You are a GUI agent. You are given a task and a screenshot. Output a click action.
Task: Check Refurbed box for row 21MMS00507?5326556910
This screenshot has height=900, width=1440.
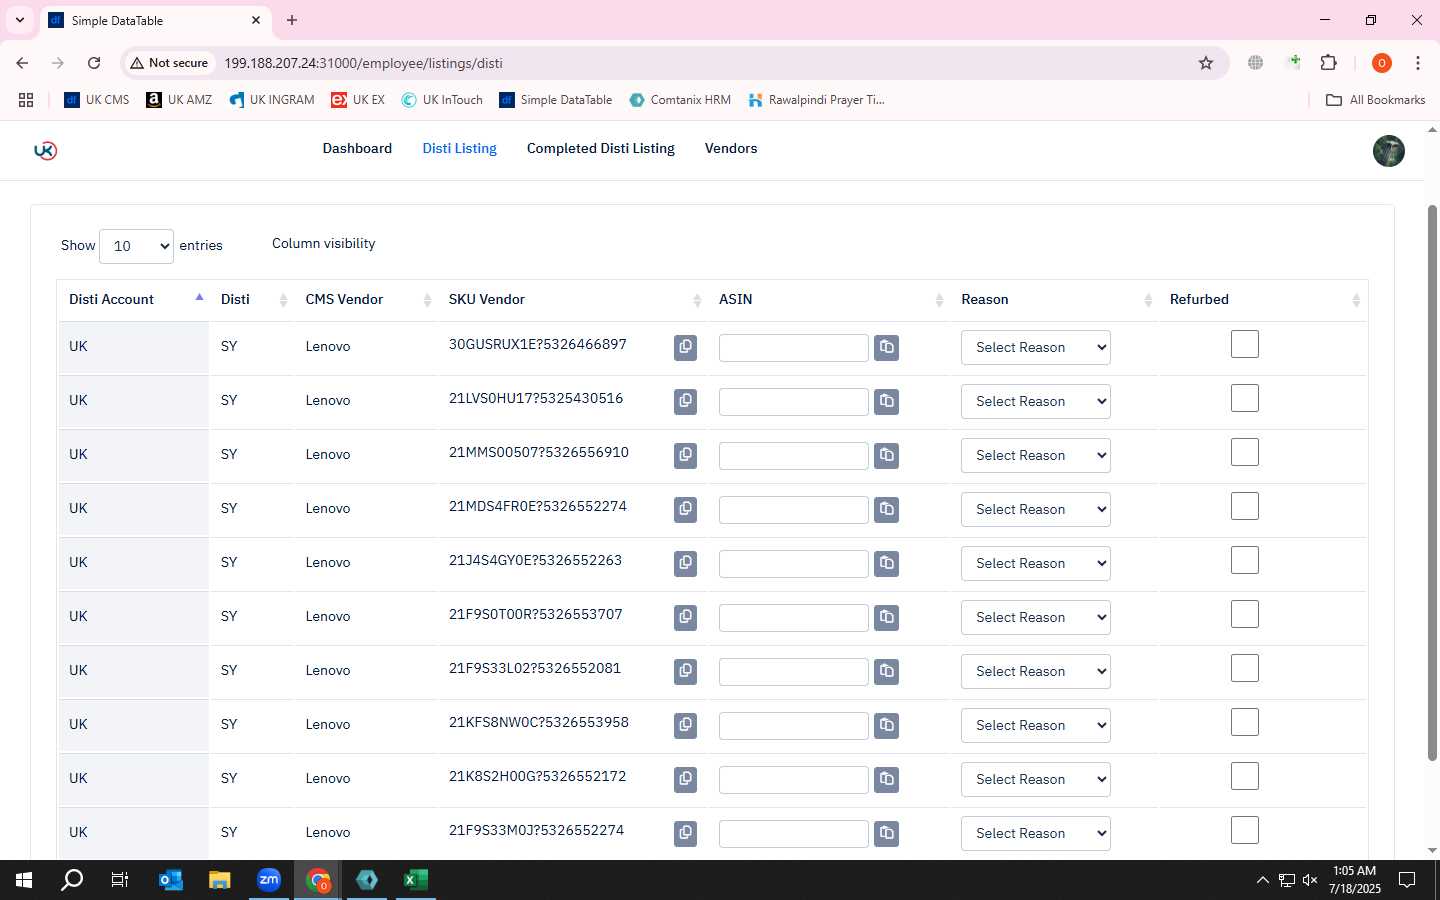[x=1244, y=452]
